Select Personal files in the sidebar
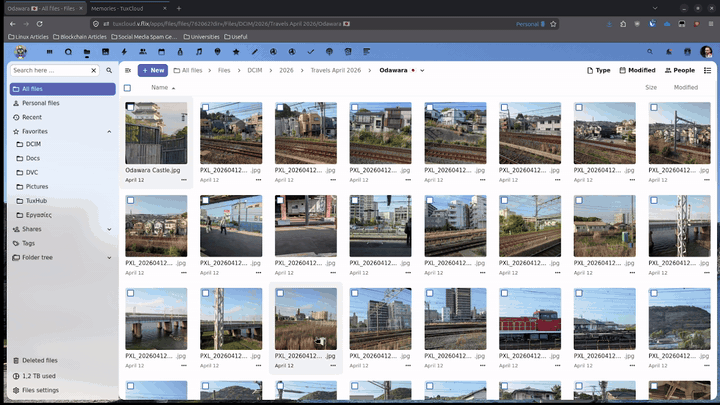This screenshot has width=720, height=405. click(x=62, y=103)
